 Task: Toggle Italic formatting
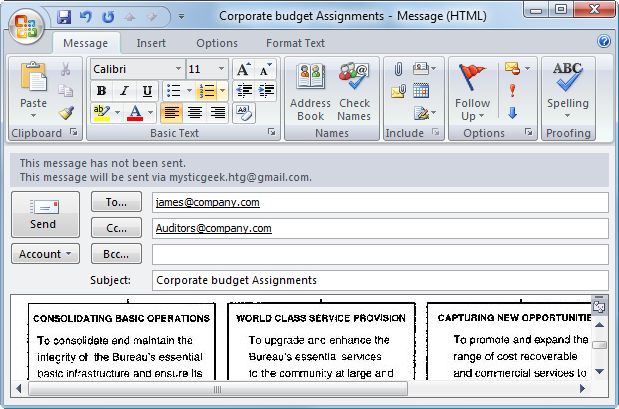tap(124, 91)
